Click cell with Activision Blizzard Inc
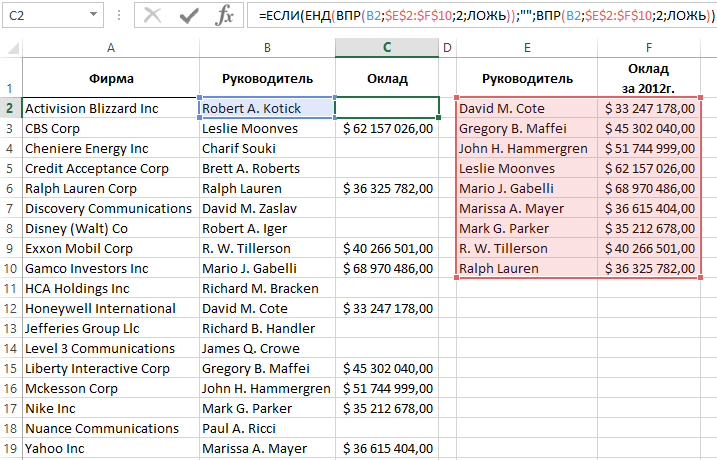The image size is (717, 460). [109, 108]
